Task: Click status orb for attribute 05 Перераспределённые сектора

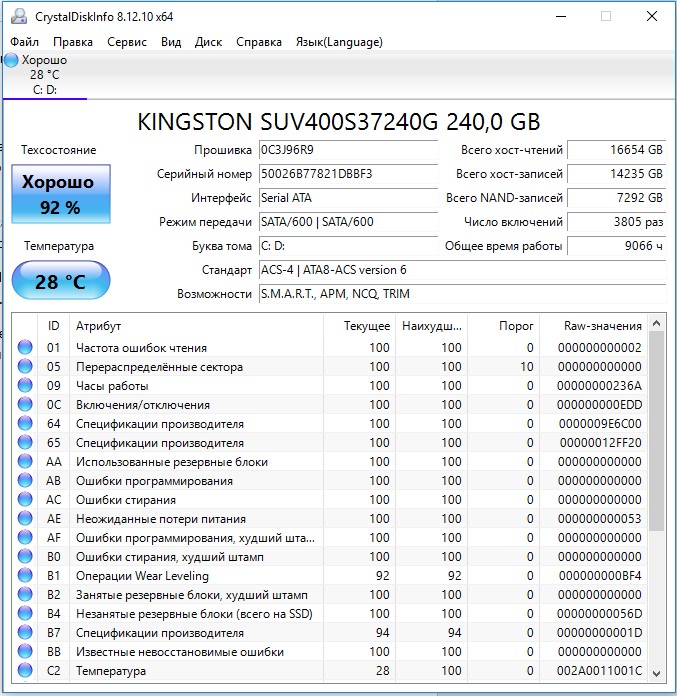Action: (25, 366)
